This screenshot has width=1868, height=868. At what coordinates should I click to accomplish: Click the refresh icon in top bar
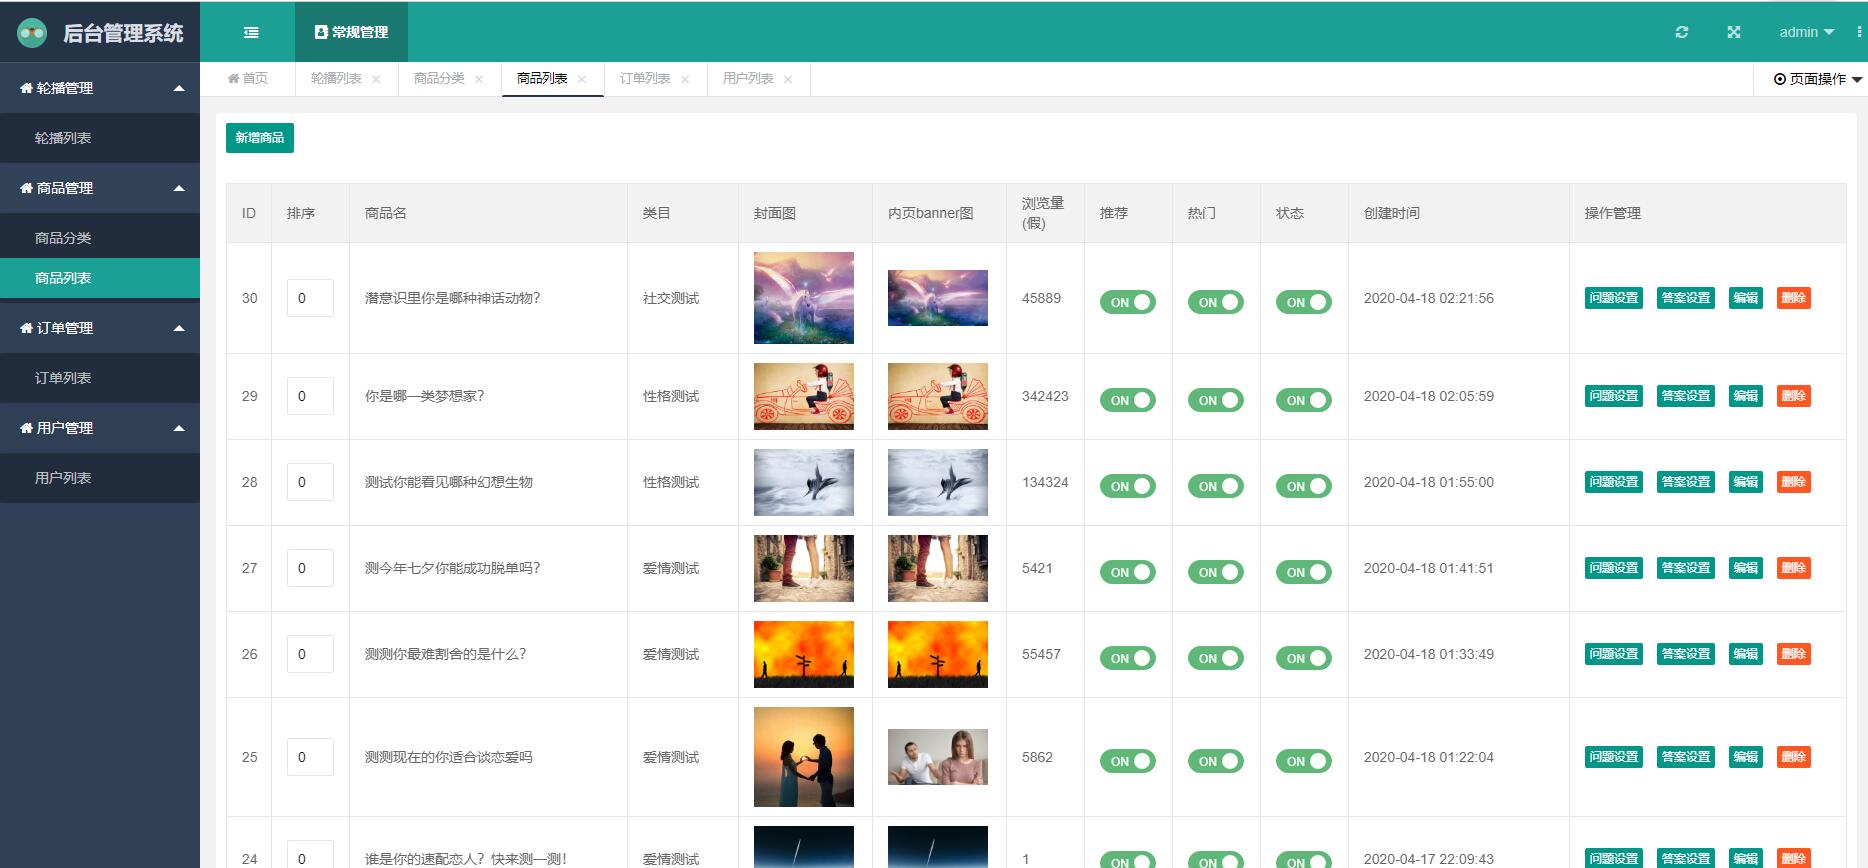pos(1682,32)
